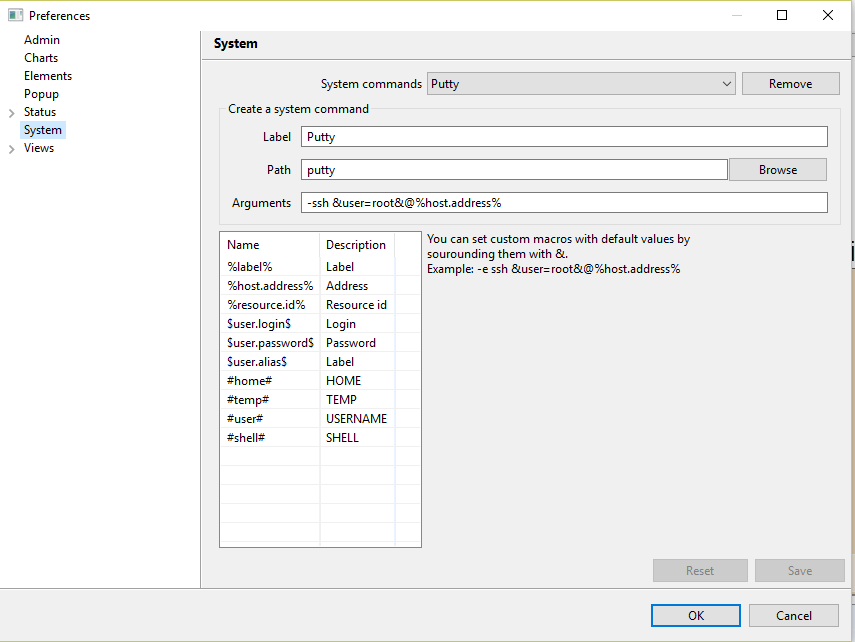Remove the Putty system command
Screen dimensions: 855x642
[790, 83]
